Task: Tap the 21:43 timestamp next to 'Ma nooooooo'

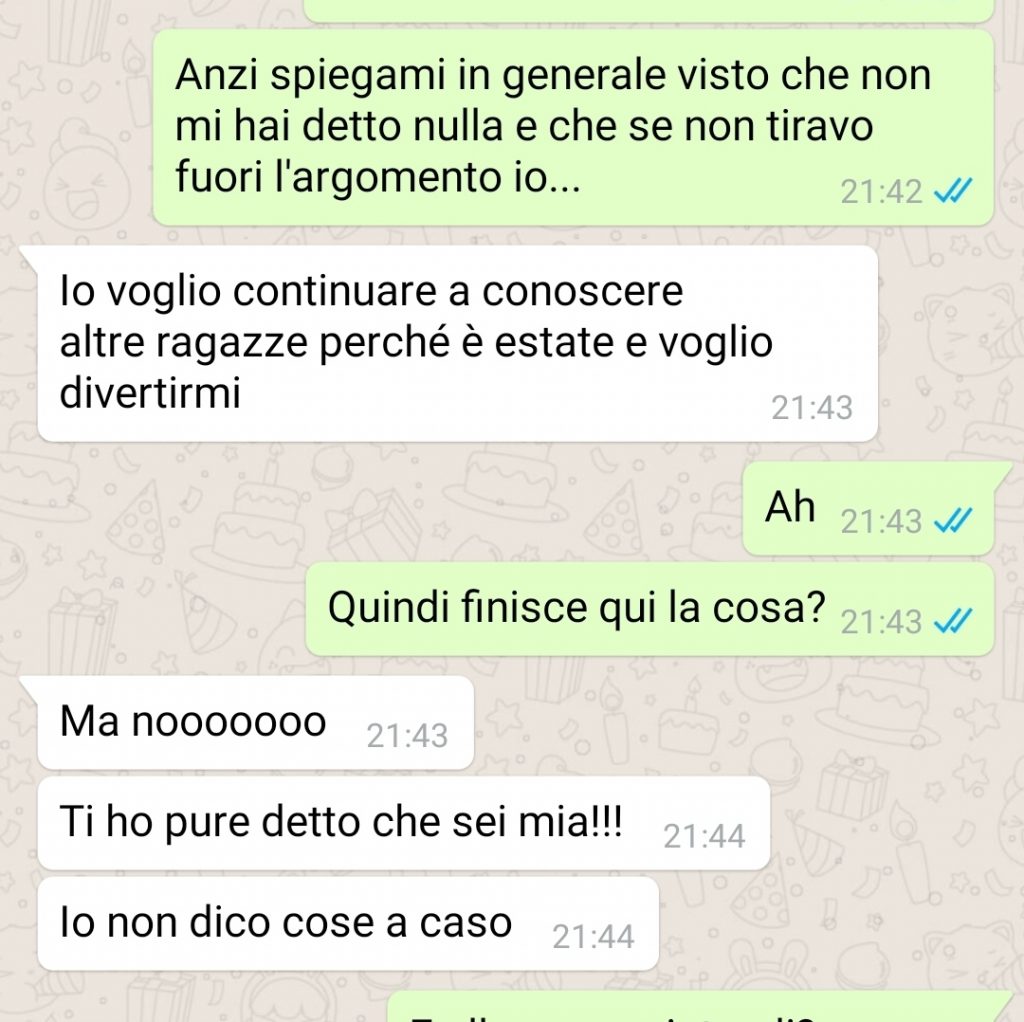Action: [x=407, y=736]
